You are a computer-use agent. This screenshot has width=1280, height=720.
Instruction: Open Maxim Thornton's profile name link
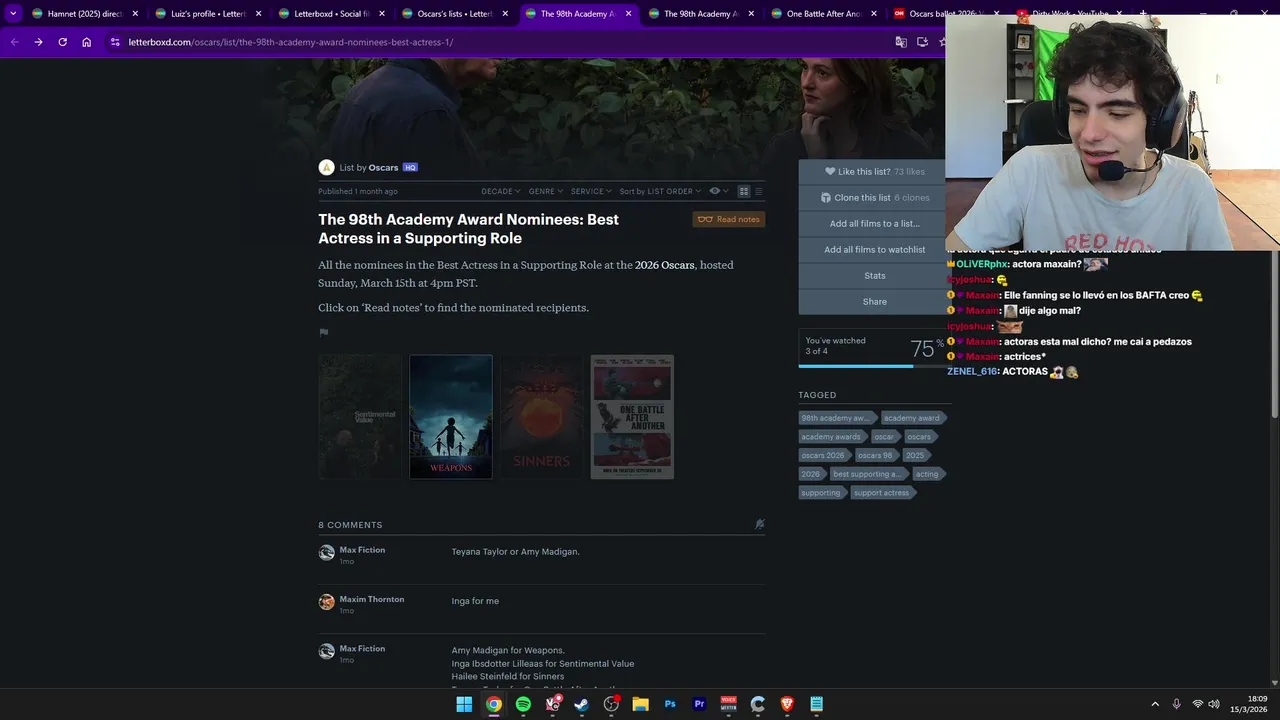pyautogui.click(x=372, y=599)
